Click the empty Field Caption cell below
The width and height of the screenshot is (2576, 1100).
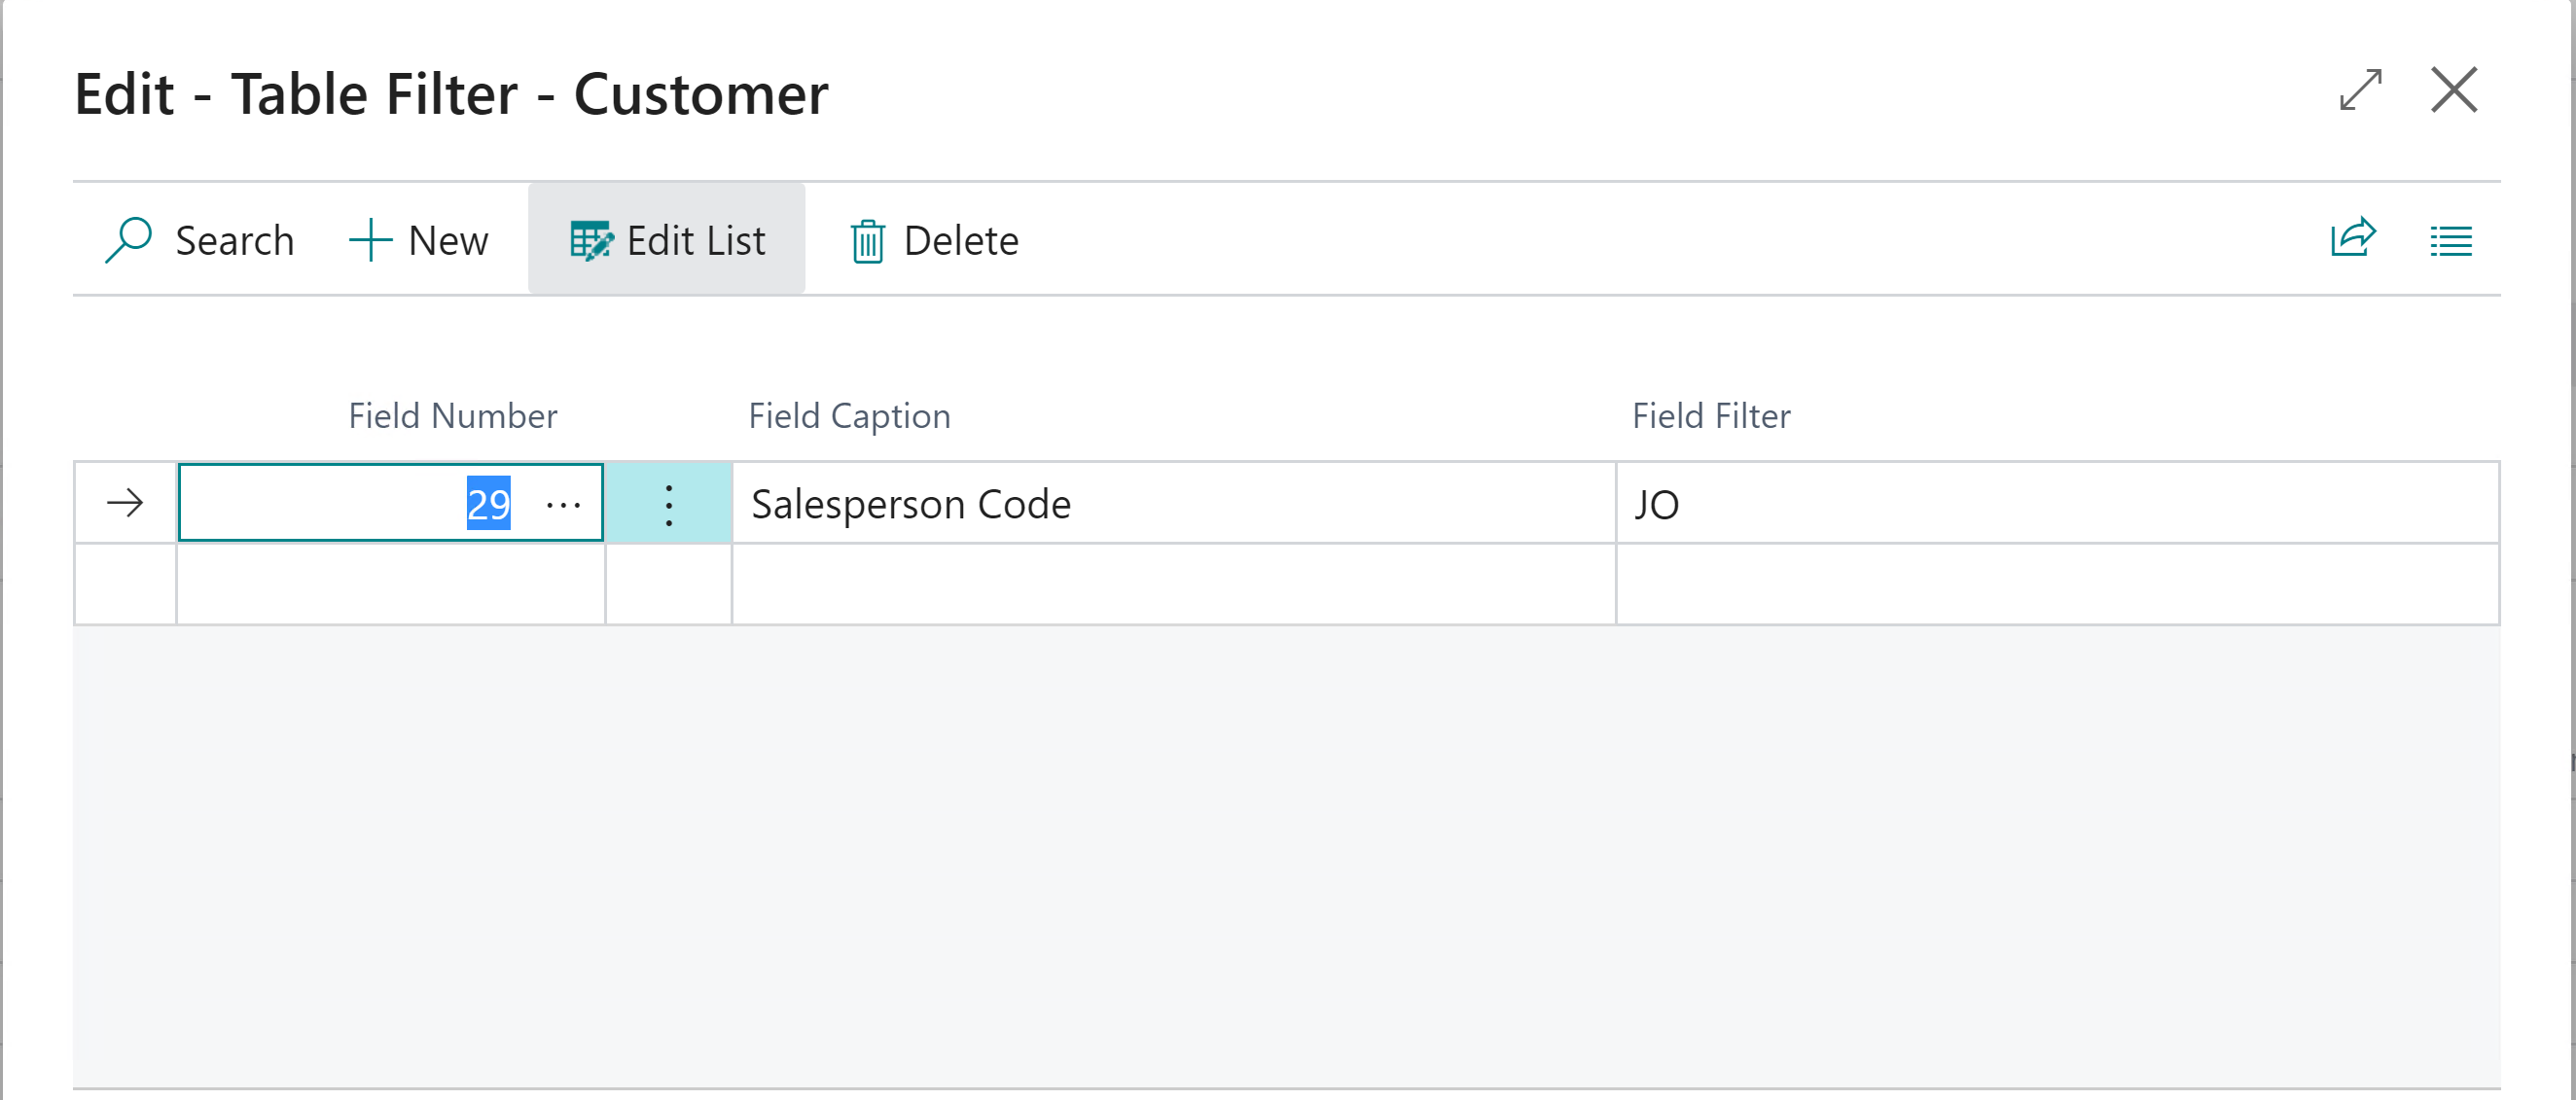(x=1173, y=585)
